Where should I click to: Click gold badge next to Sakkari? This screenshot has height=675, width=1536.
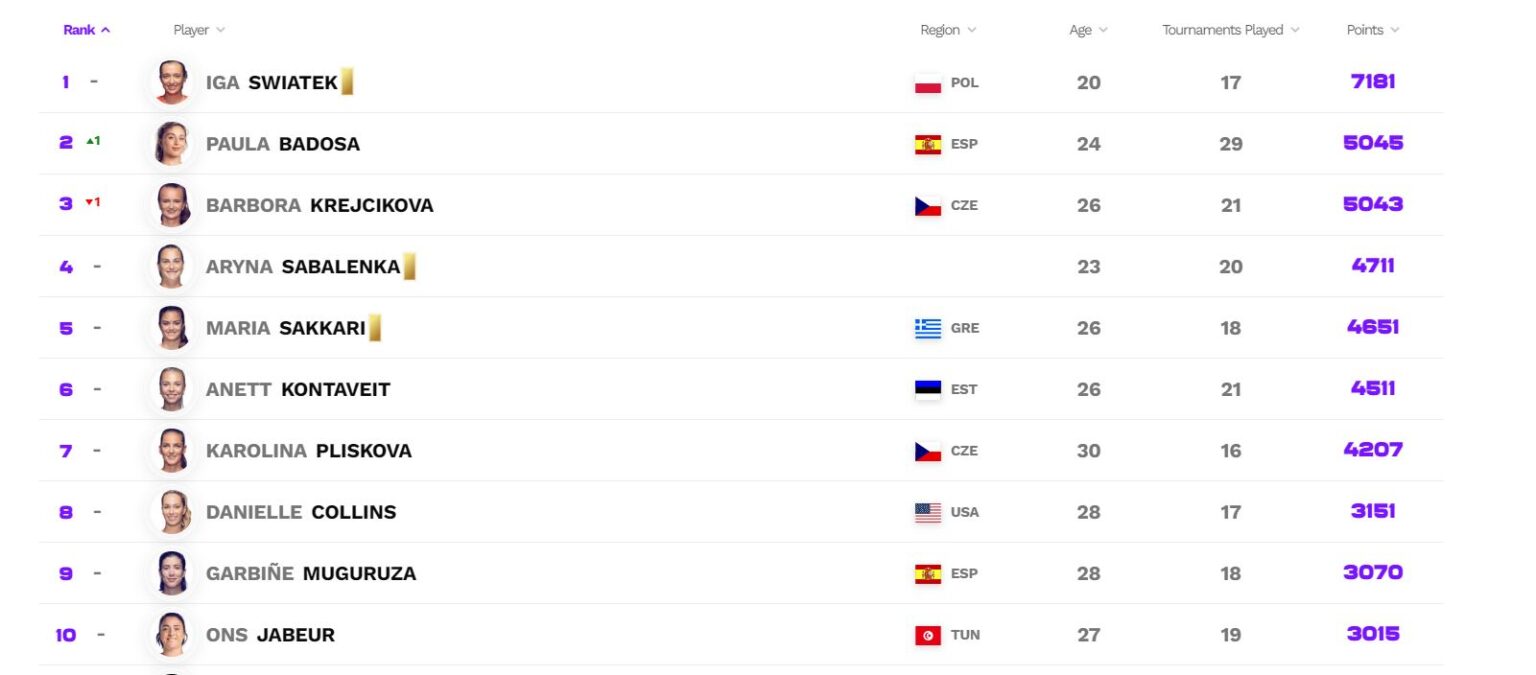pyautogui.click(x=374, y=328)
